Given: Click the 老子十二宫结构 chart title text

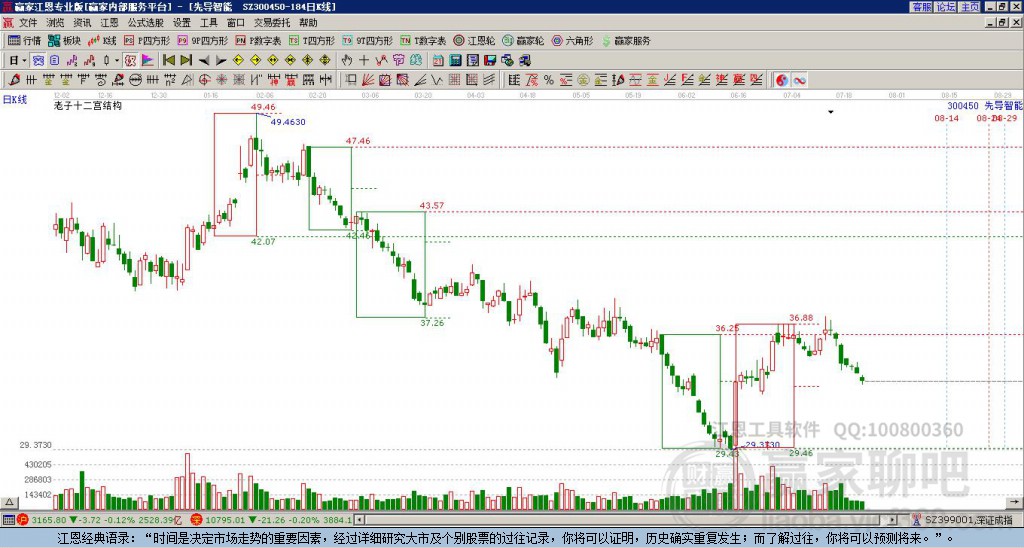Looking at the screenshot, I should coord(88,105).
